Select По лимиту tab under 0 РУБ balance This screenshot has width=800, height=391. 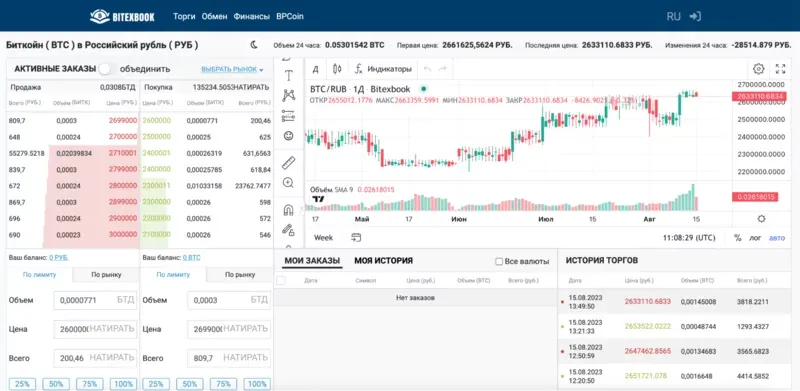39,275
